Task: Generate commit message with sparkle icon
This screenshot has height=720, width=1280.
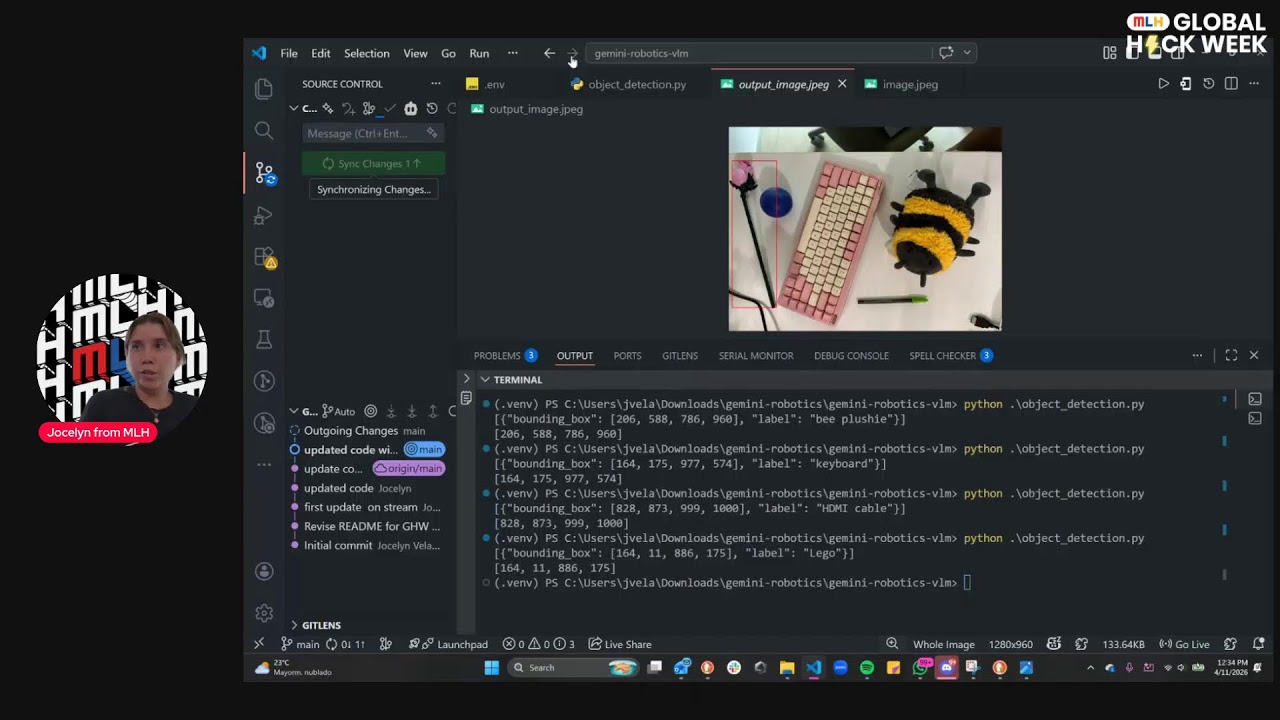Action: click(432, 133)
